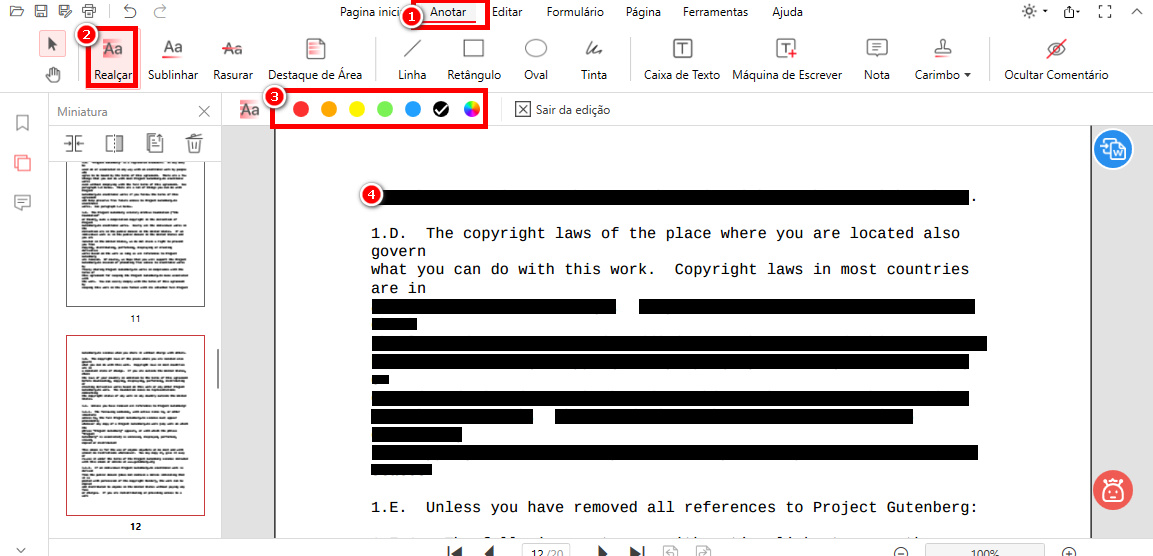Pick the Retângulo shape tool

(474, 59)
